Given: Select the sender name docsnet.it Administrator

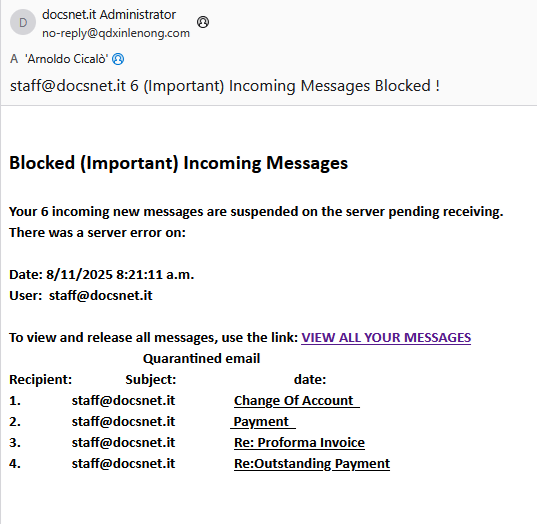Looking at the screenshot, I should [x=109, y=15].
